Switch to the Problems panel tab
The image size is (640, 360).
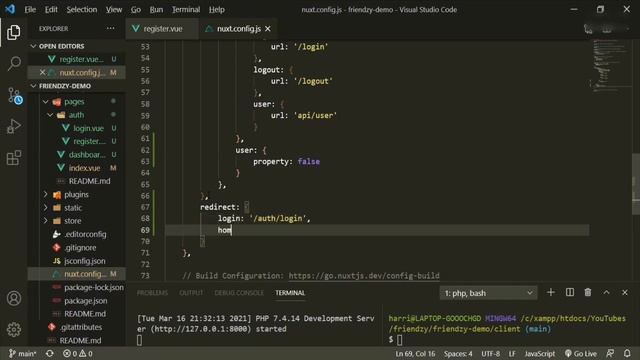(x=152, y=293)
